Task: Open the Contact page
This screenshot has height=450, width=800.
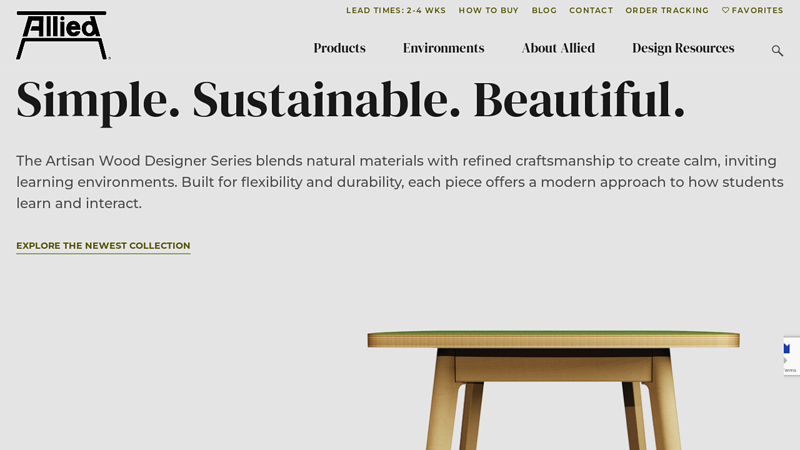Action: point(591,10)
